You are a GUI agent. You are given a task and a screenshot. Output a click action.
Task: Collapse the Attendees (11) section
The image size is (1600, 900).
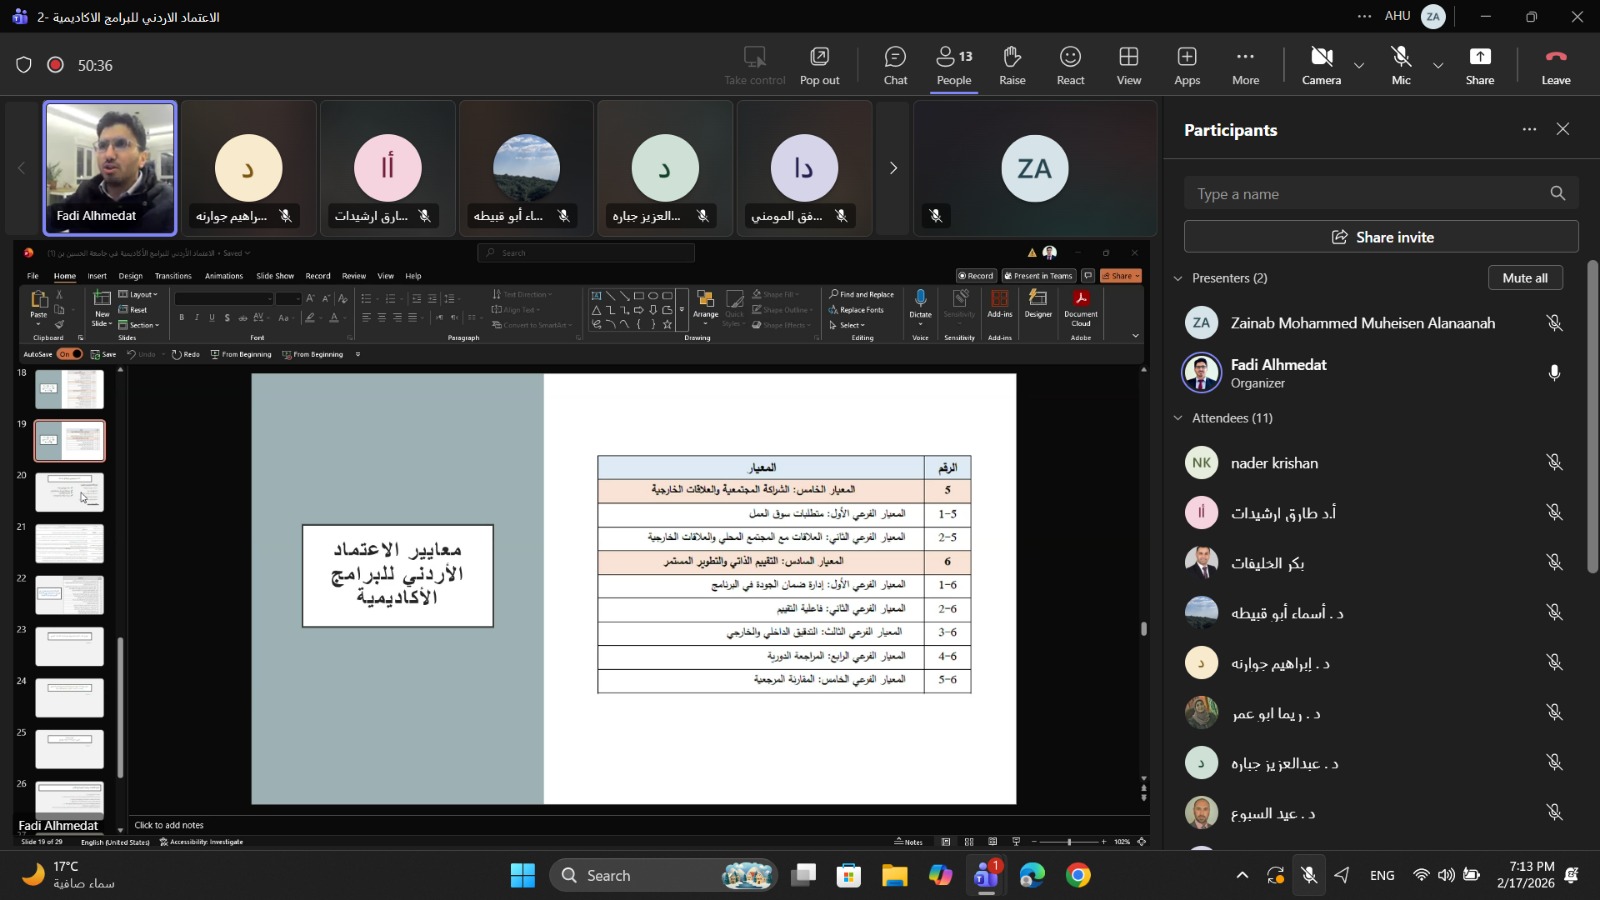1178,418
